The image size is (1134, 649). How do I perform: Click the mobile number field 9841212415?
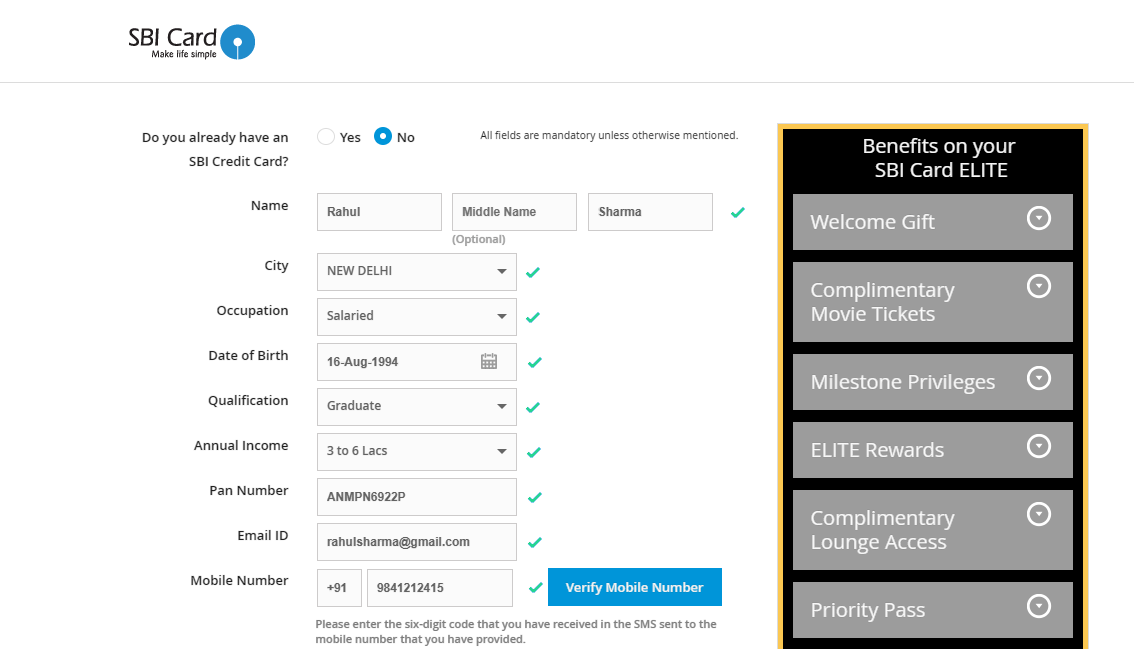click(x=440, y=588)
